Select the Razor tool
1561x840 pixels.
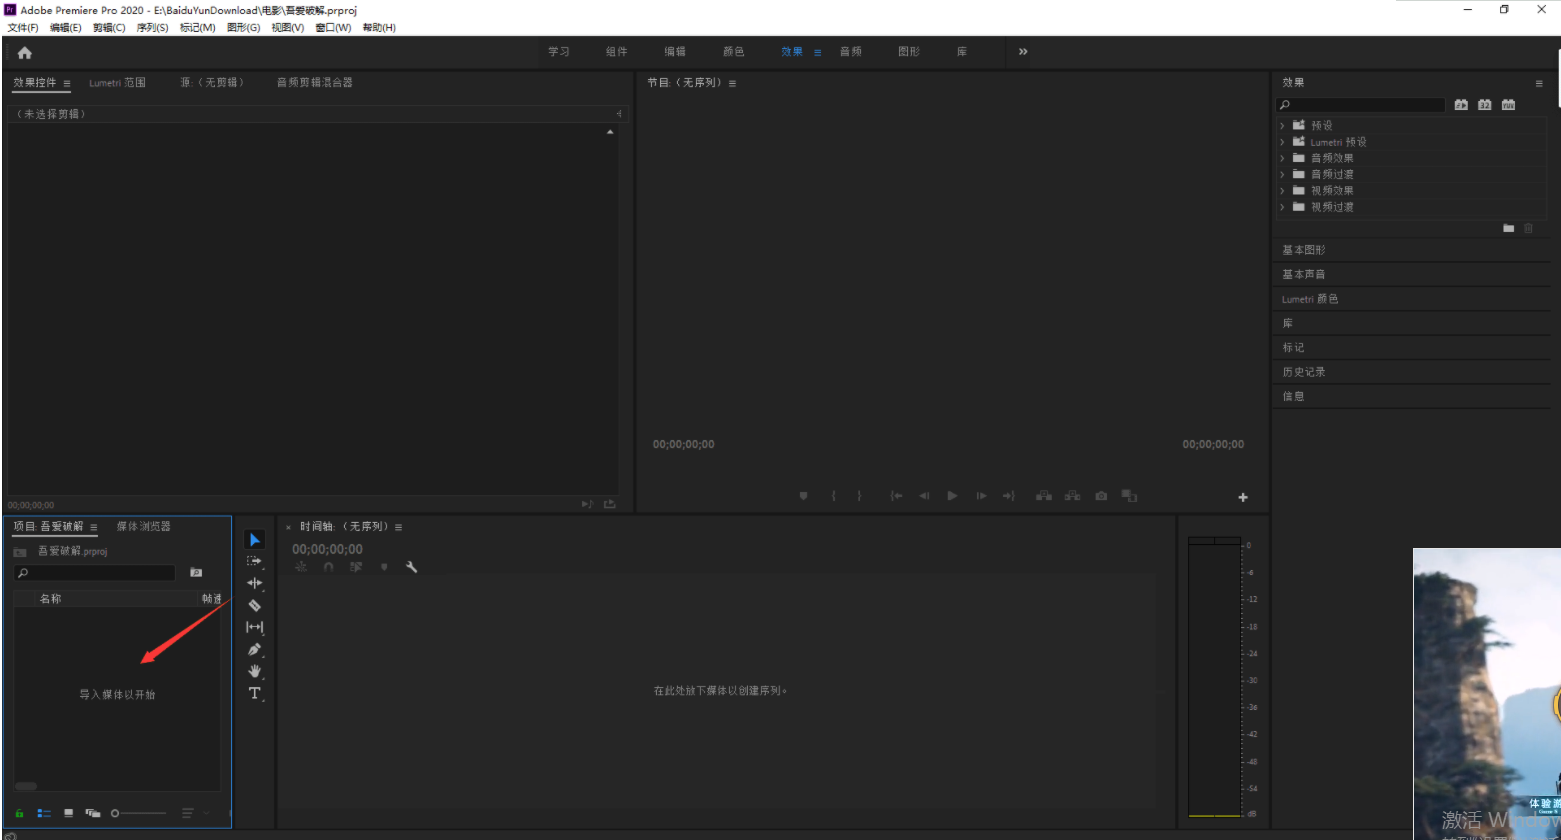tap(254, 605)
